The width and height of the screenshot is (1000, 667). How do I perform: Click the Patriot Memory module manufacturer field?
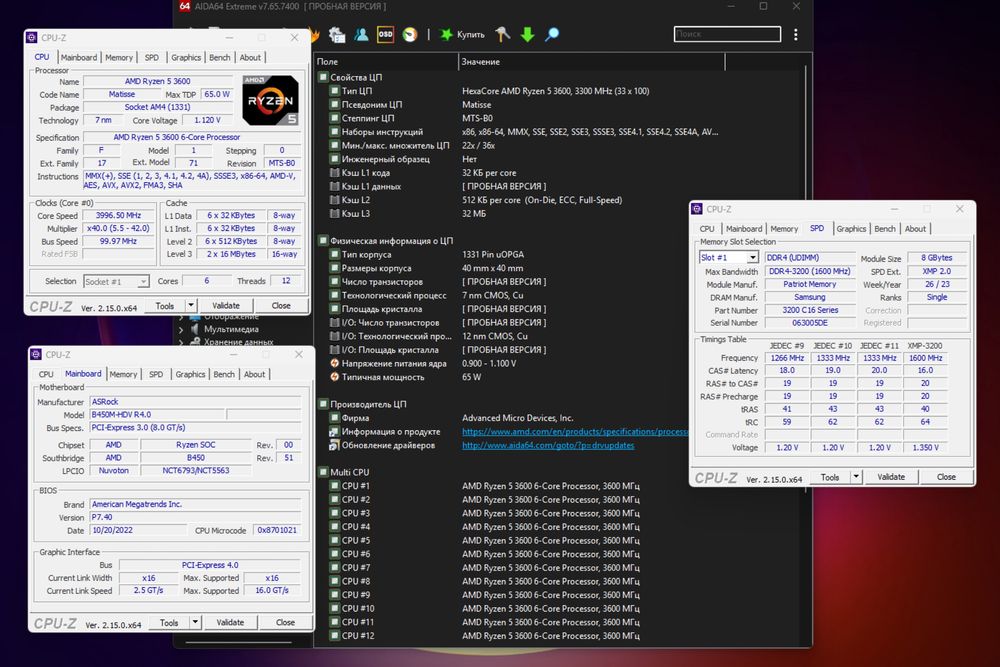[809, 284]
